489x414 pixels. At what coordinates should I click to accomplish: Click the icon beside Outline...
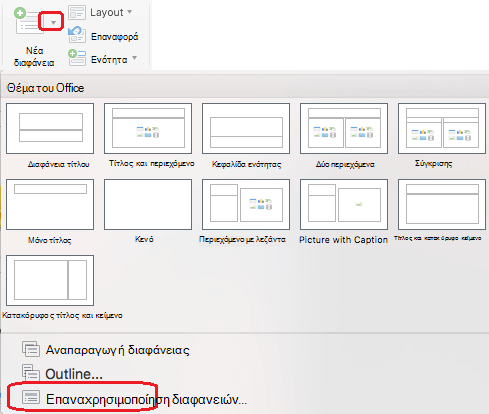(x=31, y=372)
